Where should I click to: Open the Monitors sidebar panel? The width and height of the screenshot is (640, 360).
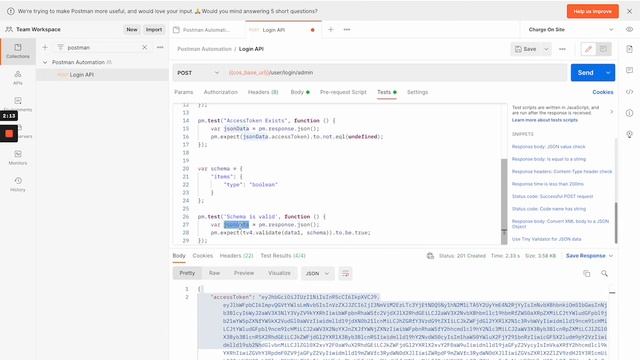point(18,158)
